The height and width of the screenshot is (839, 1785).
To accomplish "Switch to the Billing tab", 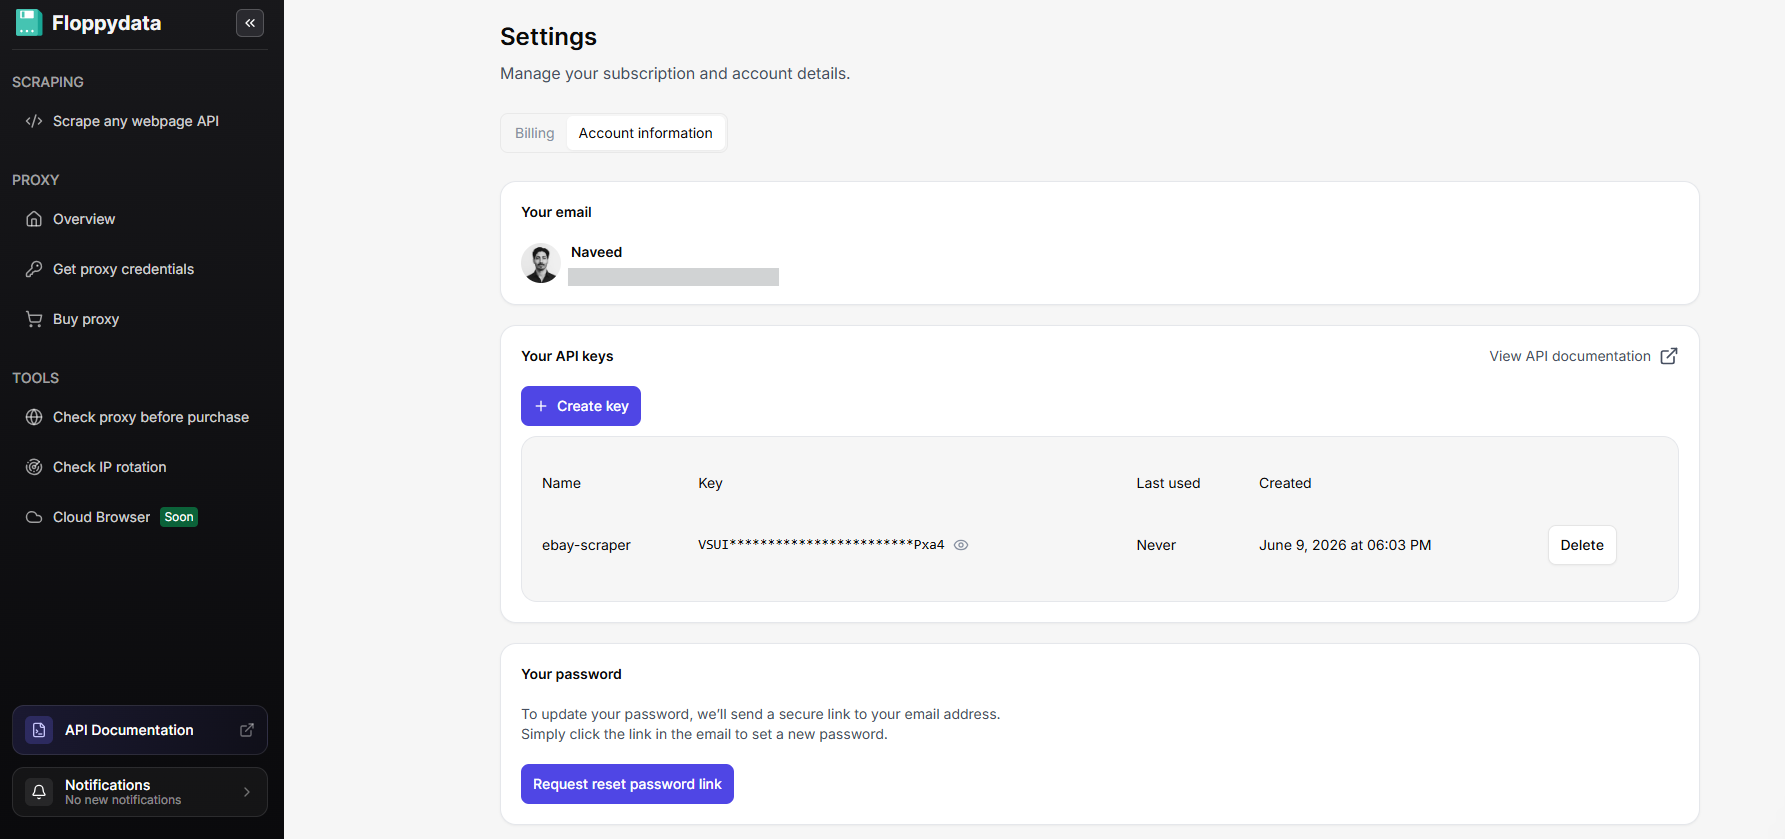I will pos(534,133).
